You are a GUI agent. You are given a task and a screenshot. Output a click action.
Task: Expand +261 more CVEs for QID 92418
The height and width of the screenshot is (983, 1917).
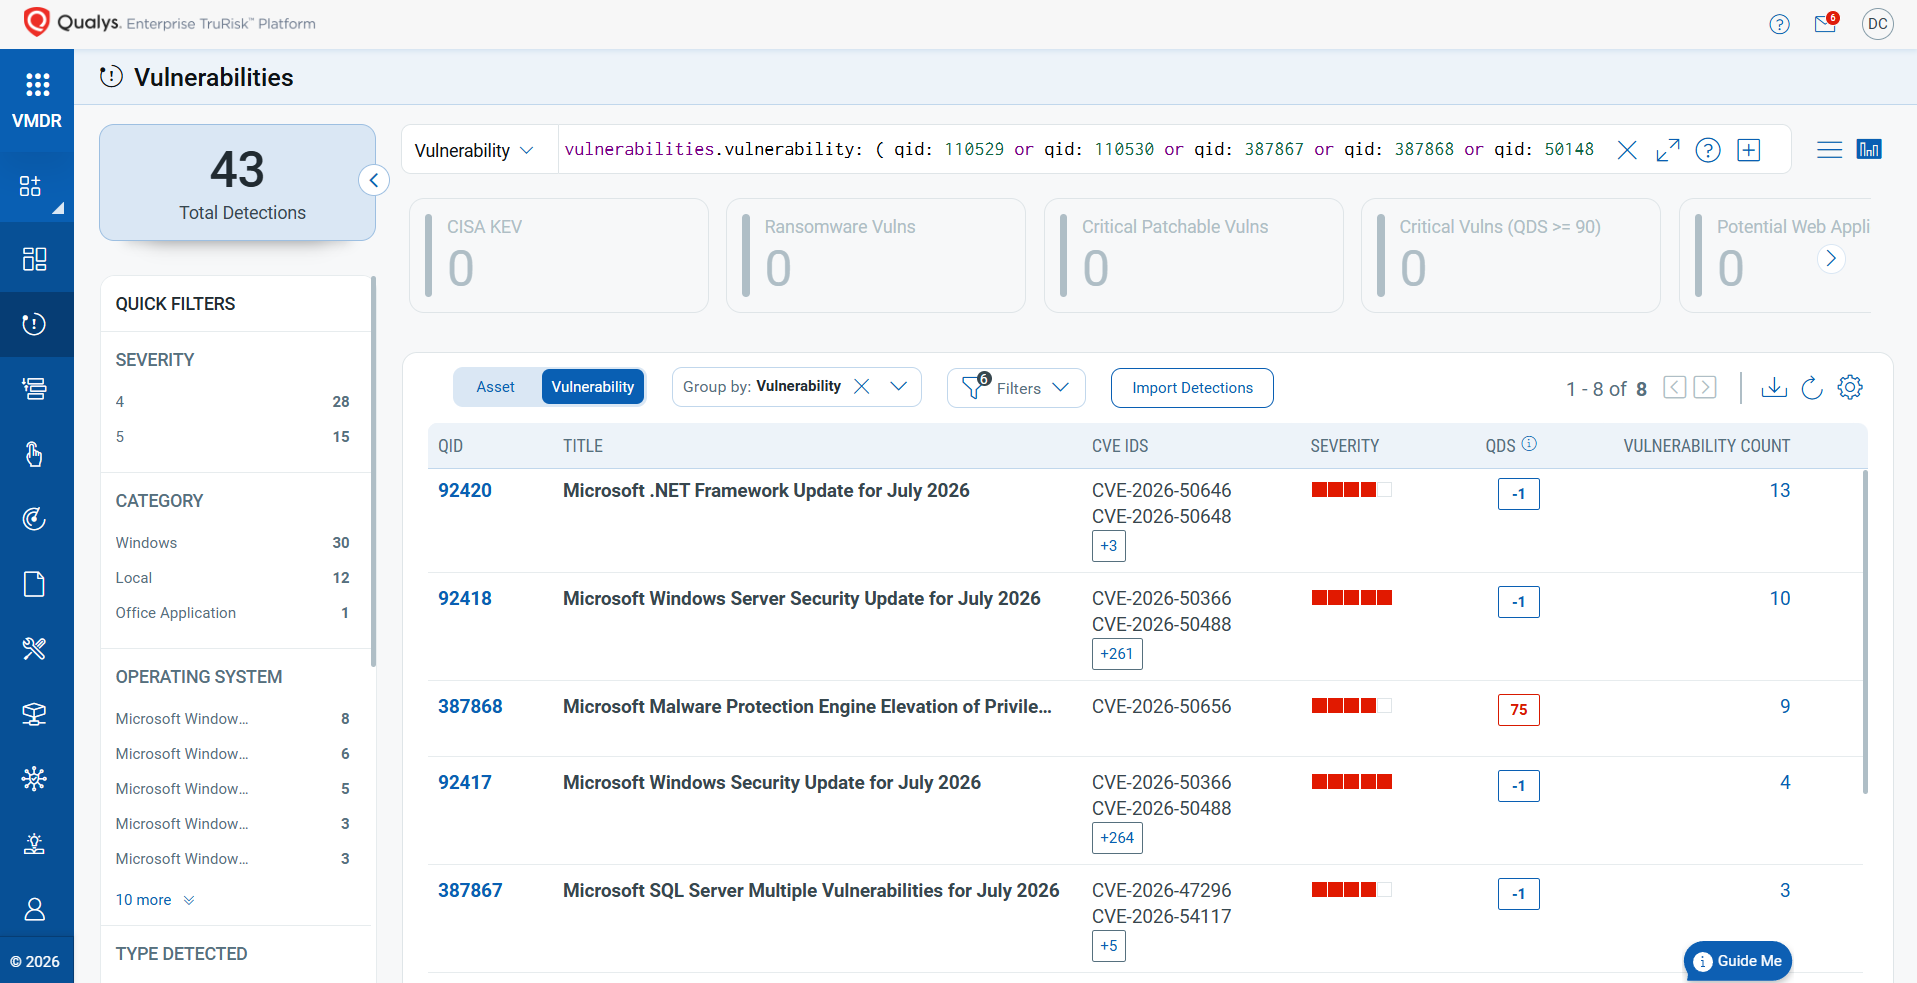click(1117, 654)
